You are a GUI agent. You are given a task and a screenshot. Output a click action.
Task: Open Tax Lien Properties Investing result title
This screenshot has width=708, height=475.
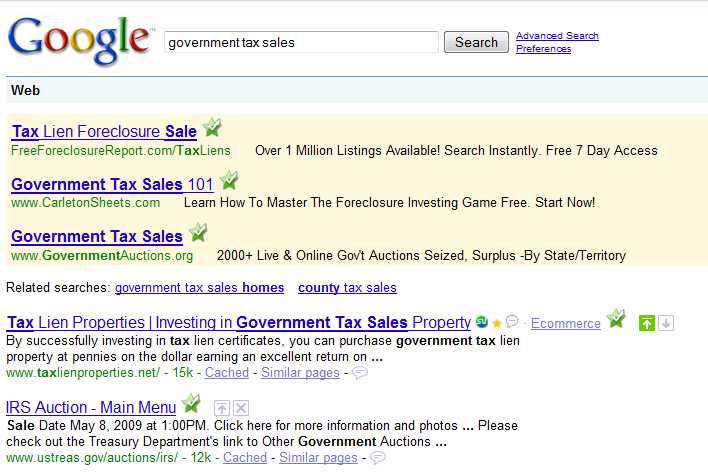coord(239,322)
